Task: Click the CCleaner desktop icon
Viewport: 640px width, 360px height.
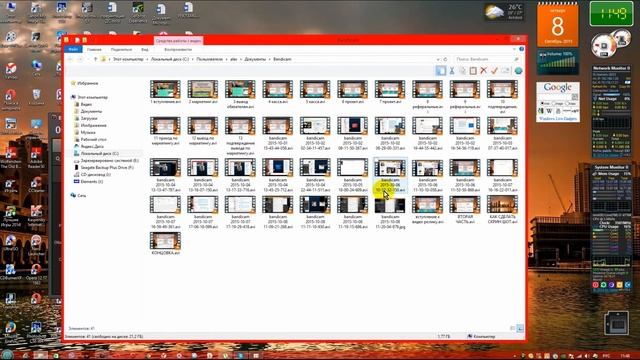Action: (36, 184)
